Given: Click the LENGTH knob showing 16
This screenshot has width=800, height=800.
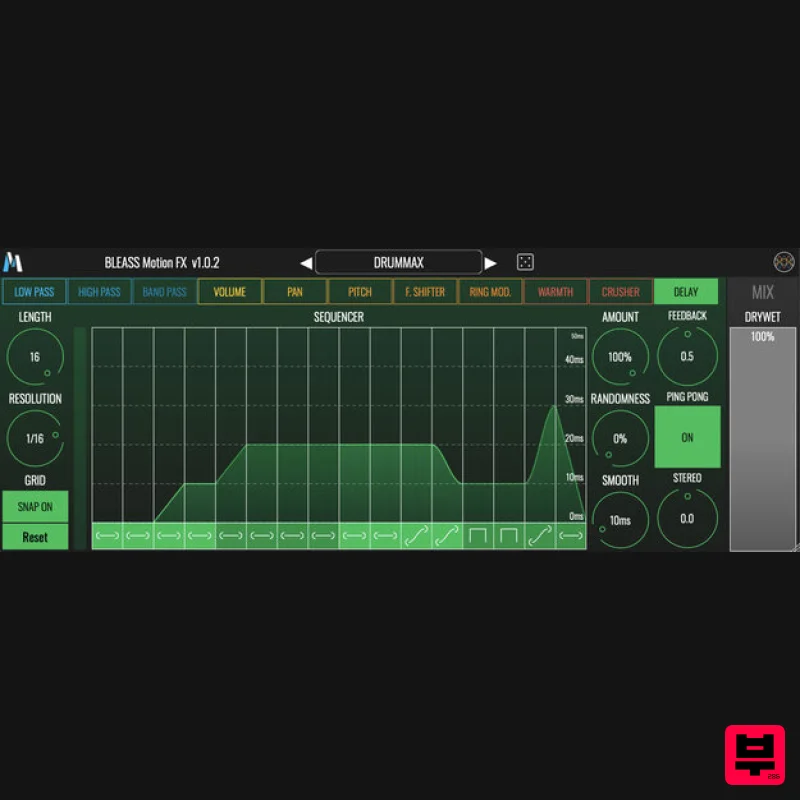Looking at the screenshot, I should point(35,357).
